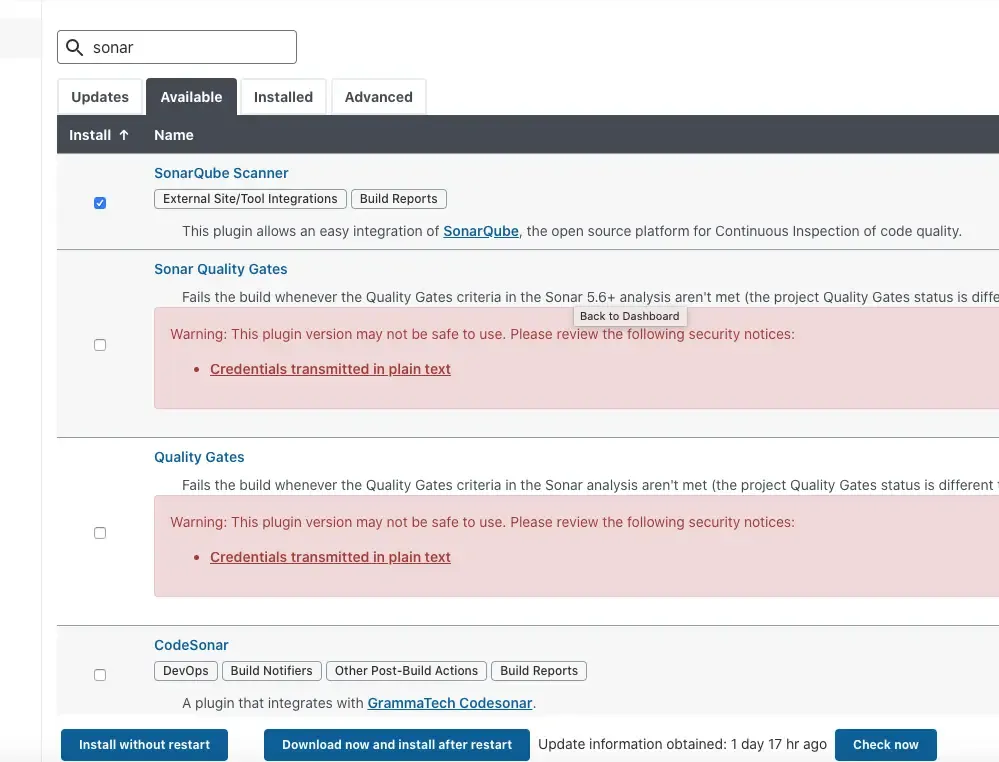The height and width of the screenshot is (762, 999).
Task: Enable the Quality Gates plugin checkbox
Action: (100, 532)
